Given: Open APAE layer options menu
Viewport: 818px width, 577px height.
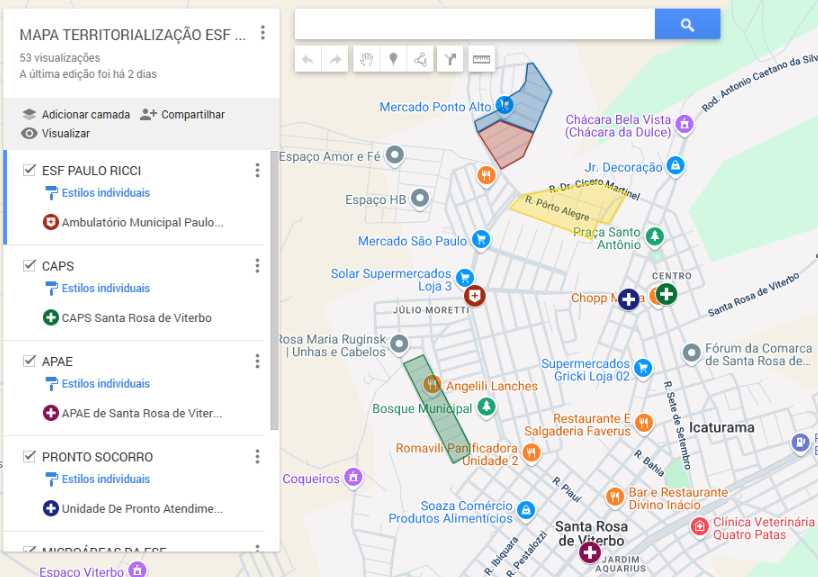Looking at the screenshot, I should coord(257,361).
